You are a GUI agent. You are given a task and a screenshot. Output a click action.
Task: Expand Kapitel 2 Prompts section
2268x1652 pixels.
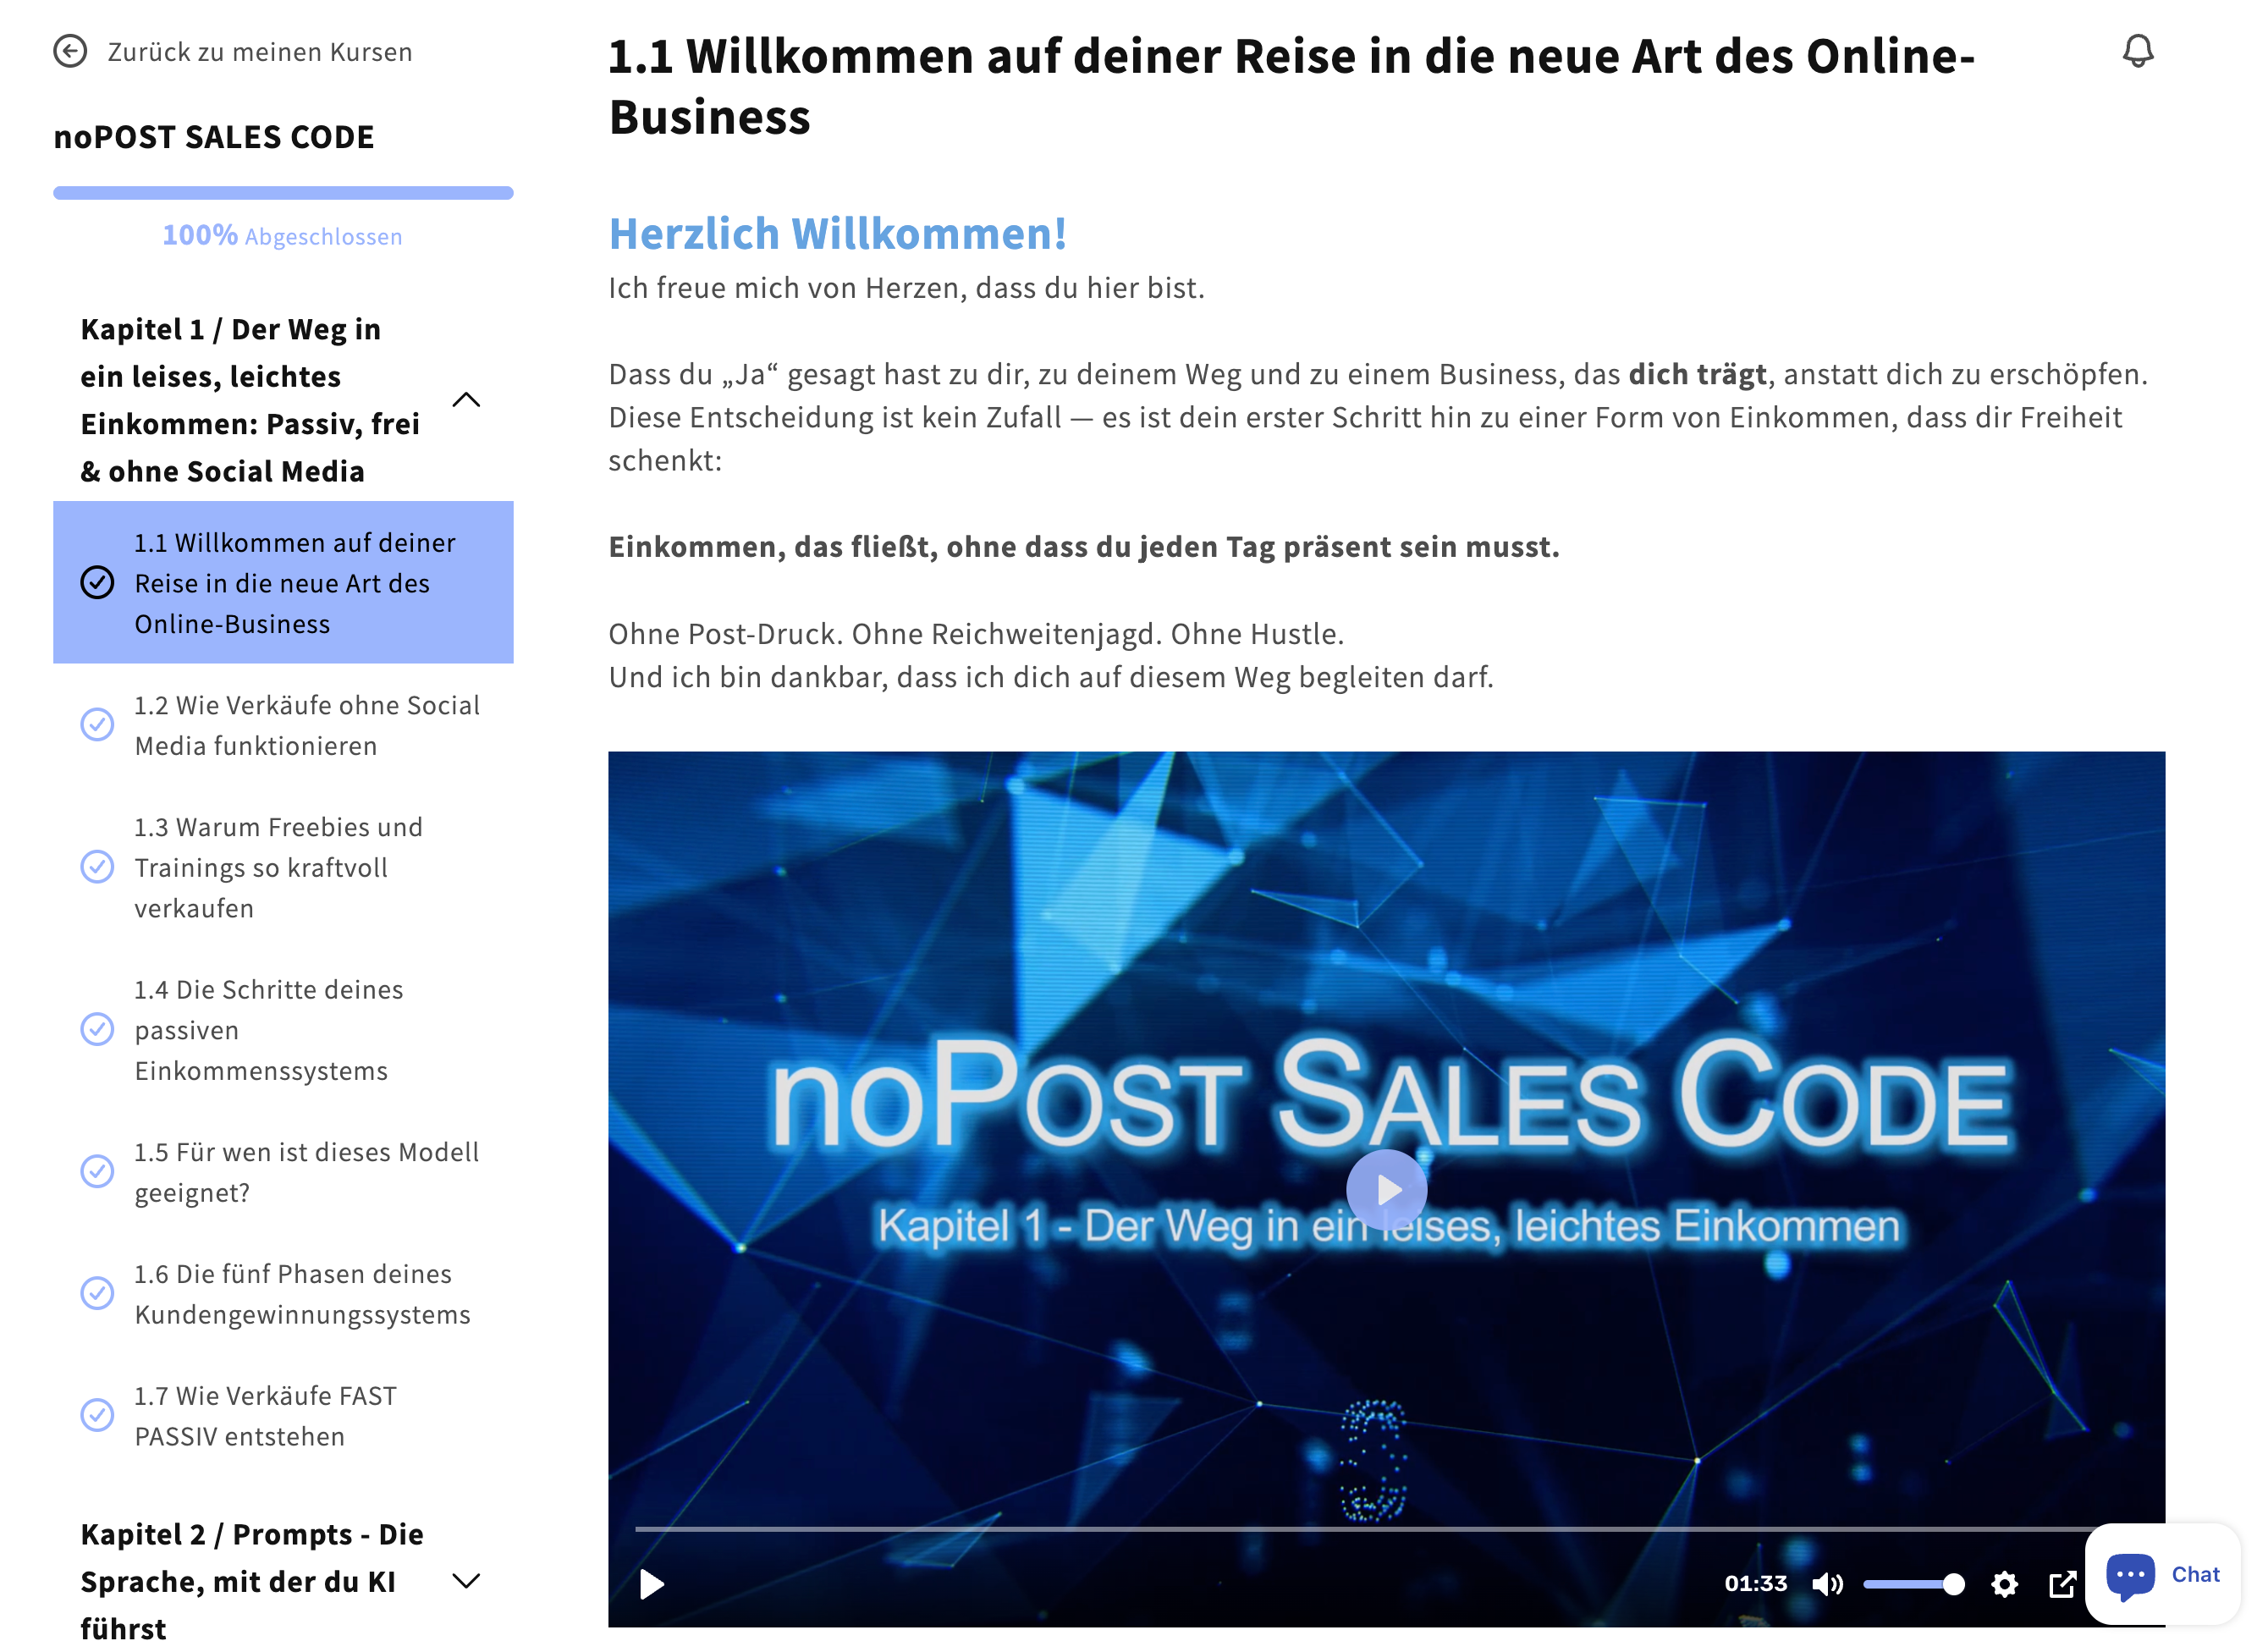click(x=466, y=1581)
